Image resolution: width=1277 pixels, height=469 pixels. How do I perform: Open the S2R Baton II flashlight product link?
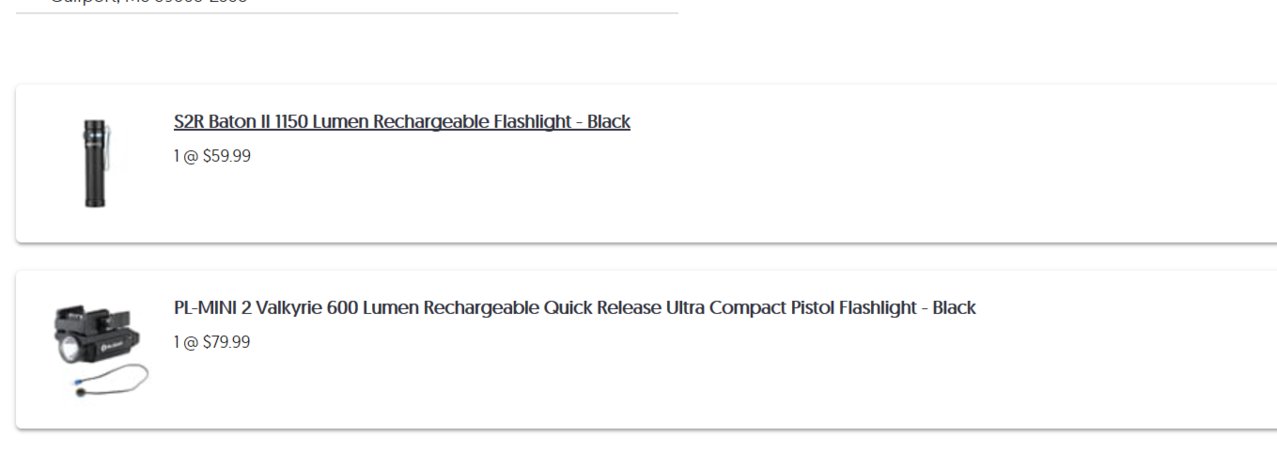[402, 122]
